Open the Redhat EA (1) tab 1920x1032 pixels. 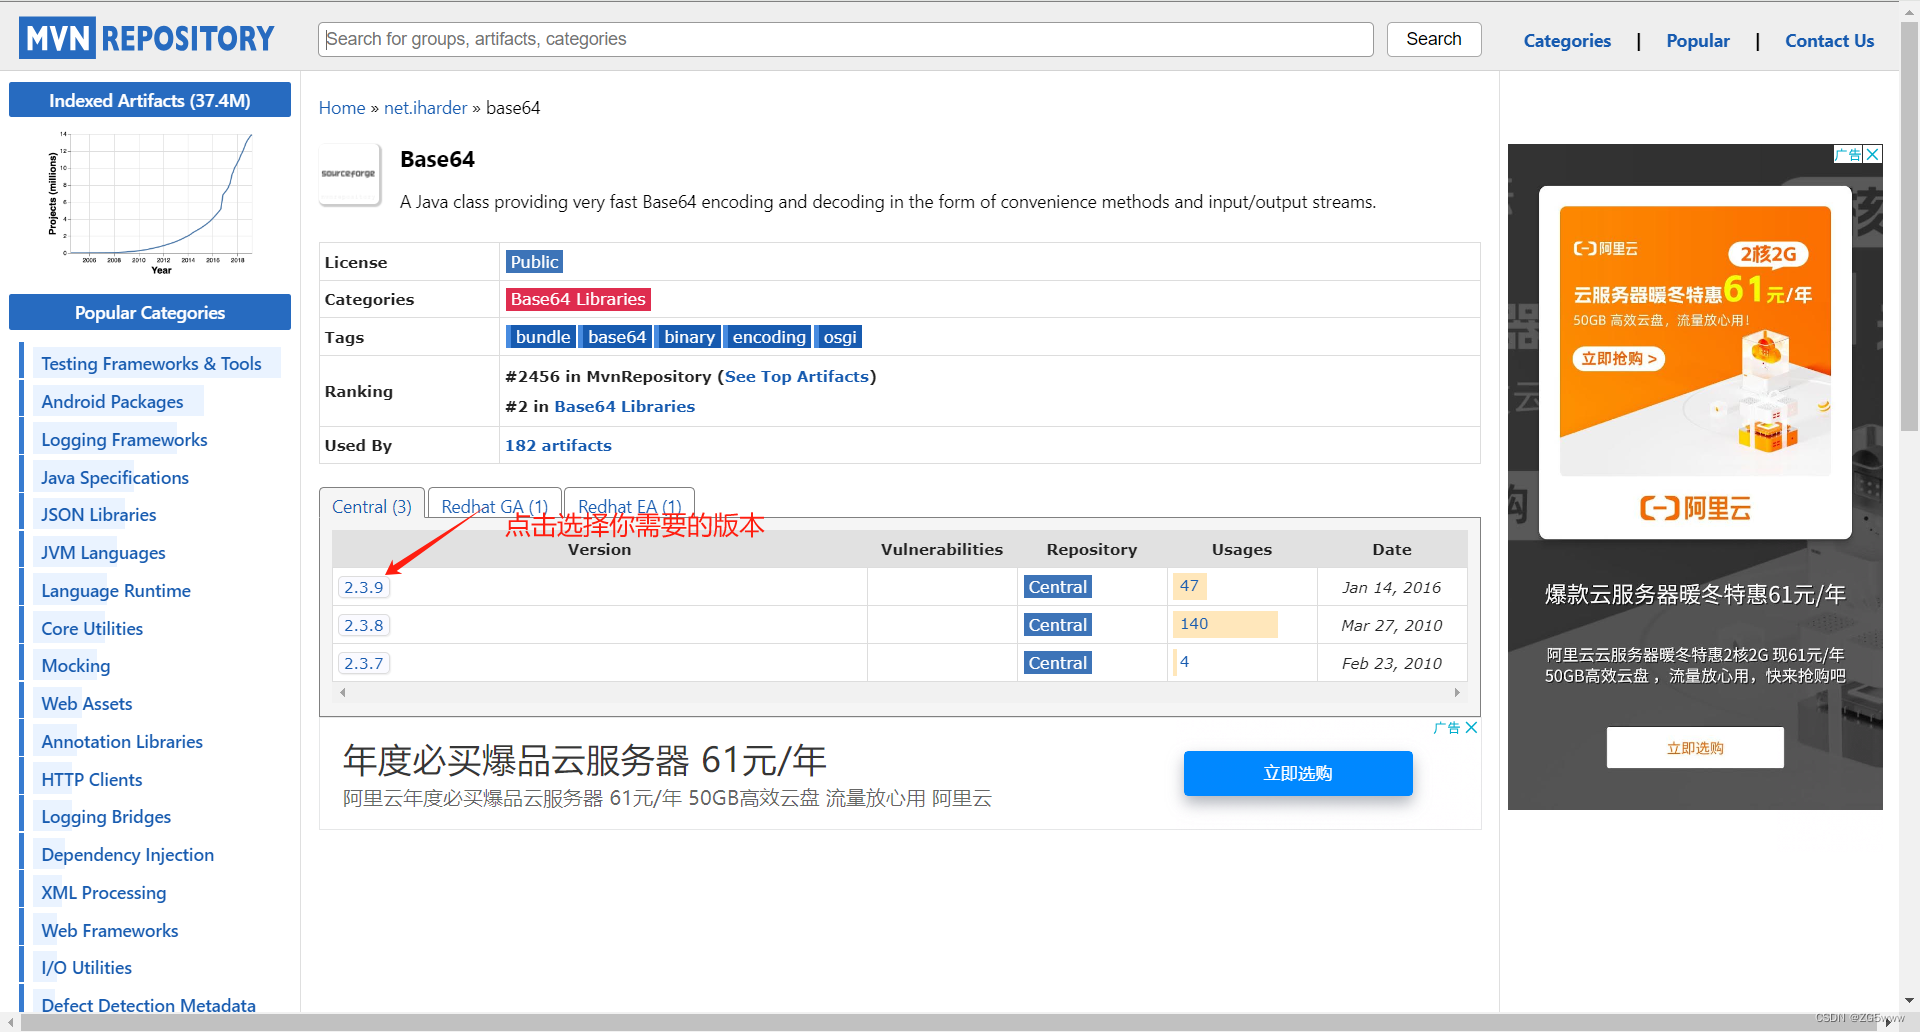coord(628,506)
